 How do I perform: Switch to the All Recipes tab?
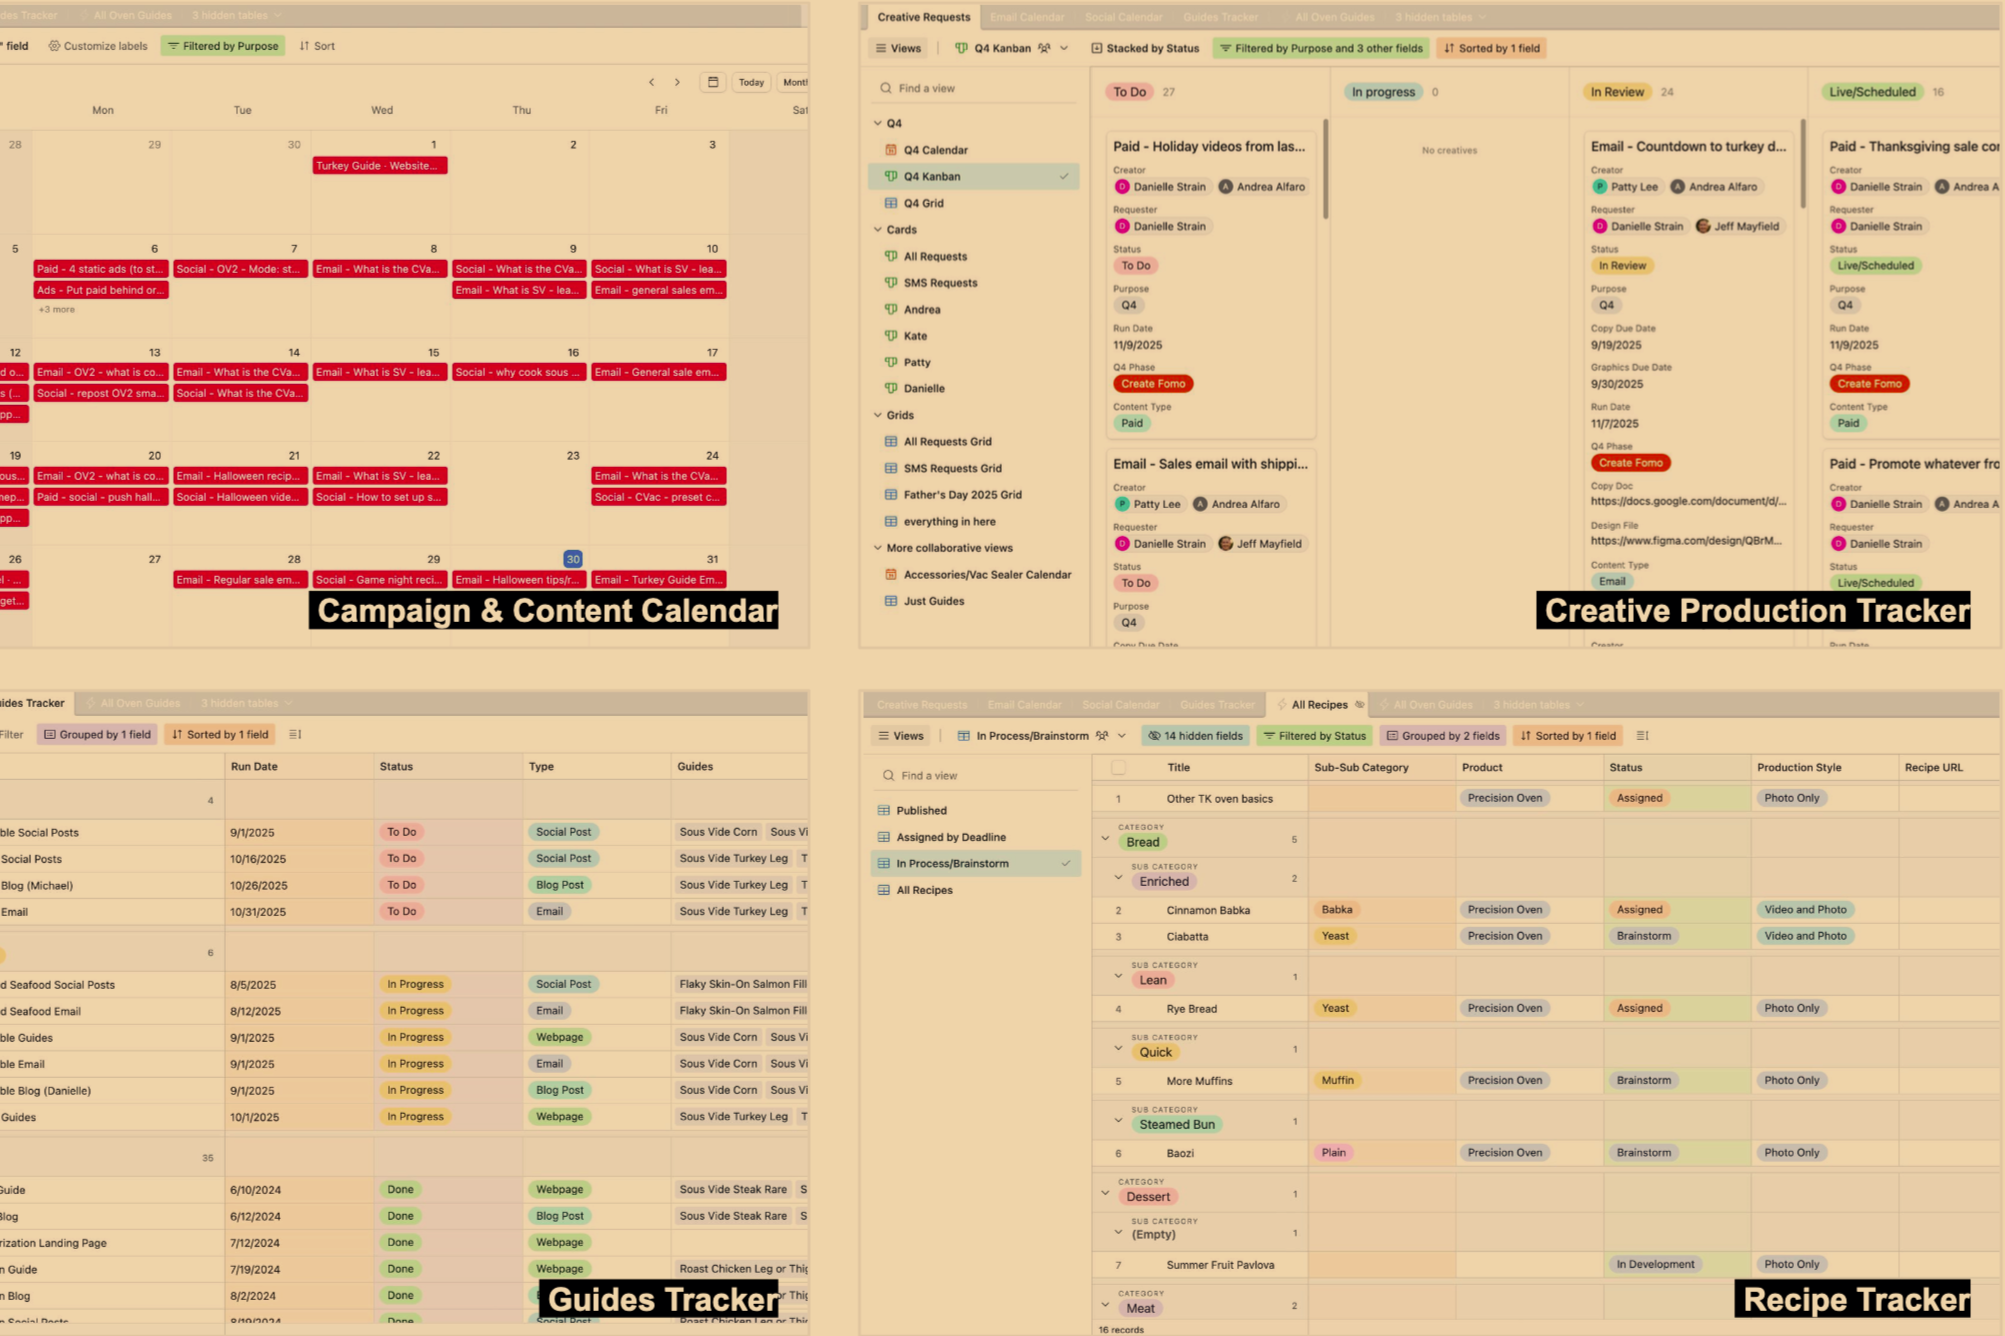(x=1318, y=705)
